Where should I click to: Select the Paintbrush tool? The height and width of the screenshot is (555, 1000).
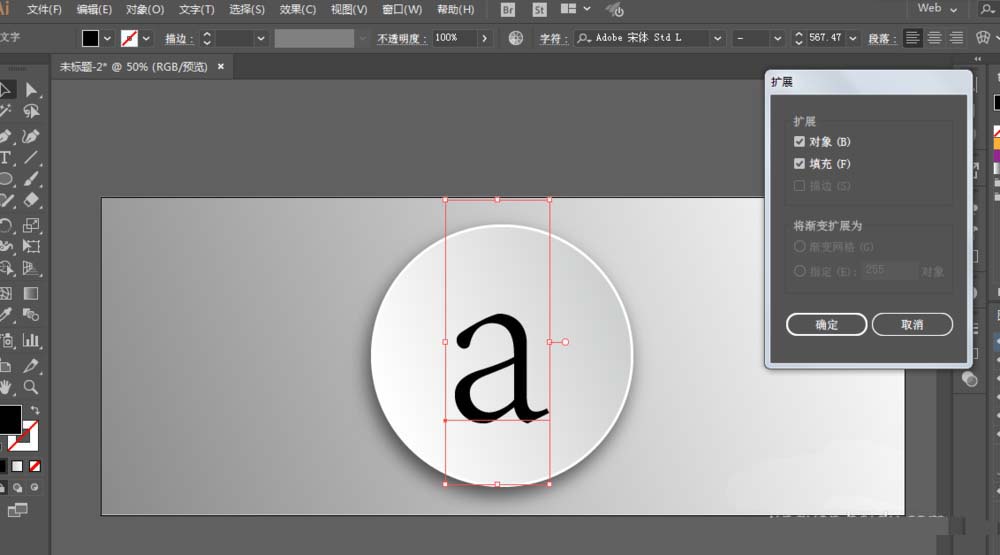(31, 179)
